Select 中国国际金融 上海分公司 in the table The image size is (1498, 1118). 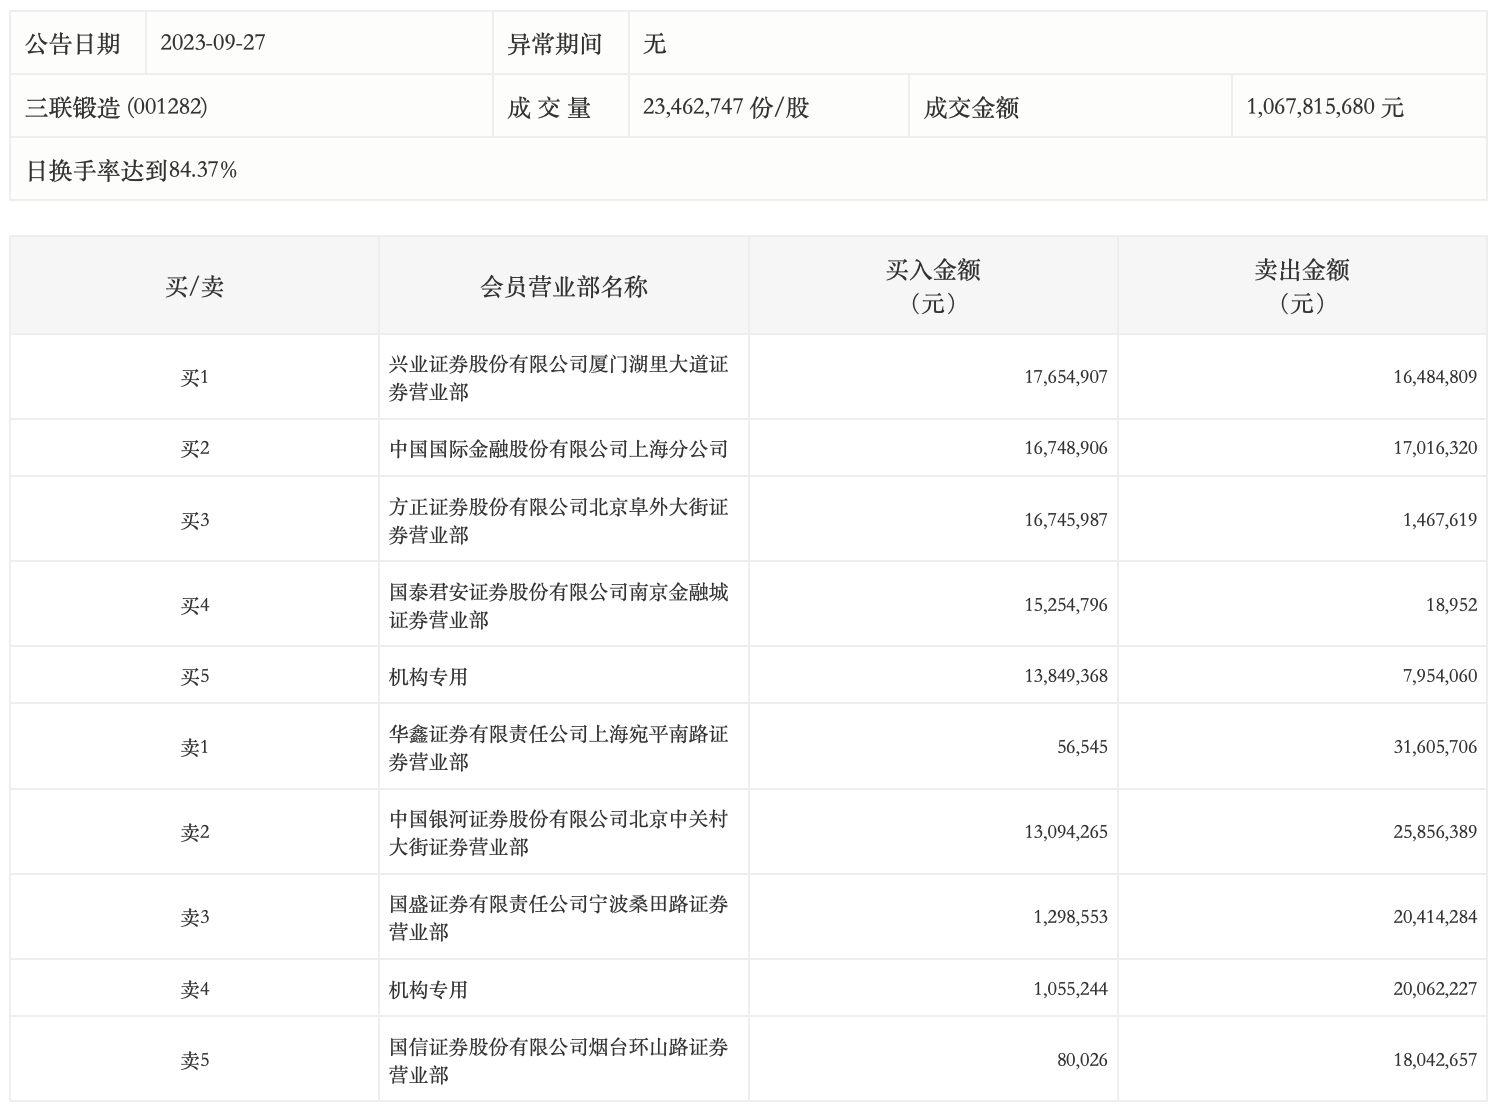click(558, 449)
